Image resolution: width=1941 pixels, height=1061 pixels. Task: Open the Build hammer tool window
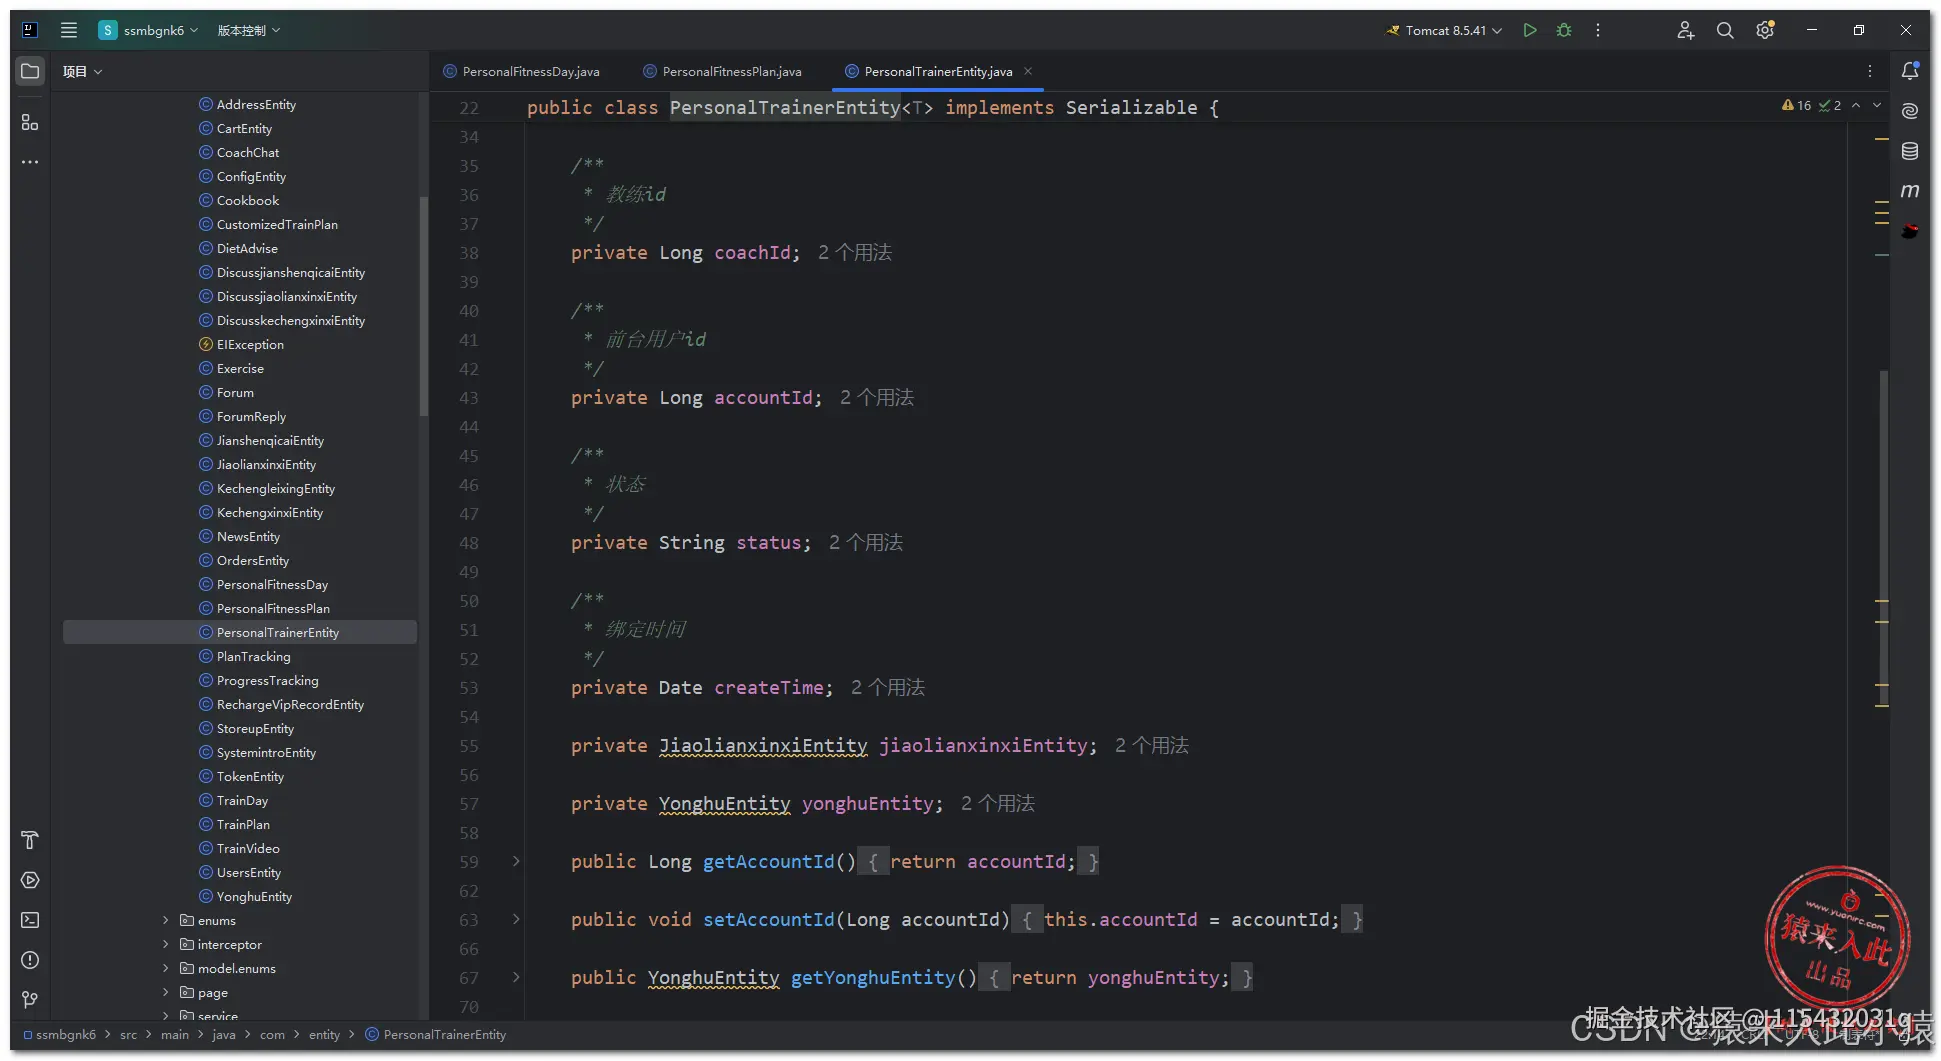coord(30,840)
